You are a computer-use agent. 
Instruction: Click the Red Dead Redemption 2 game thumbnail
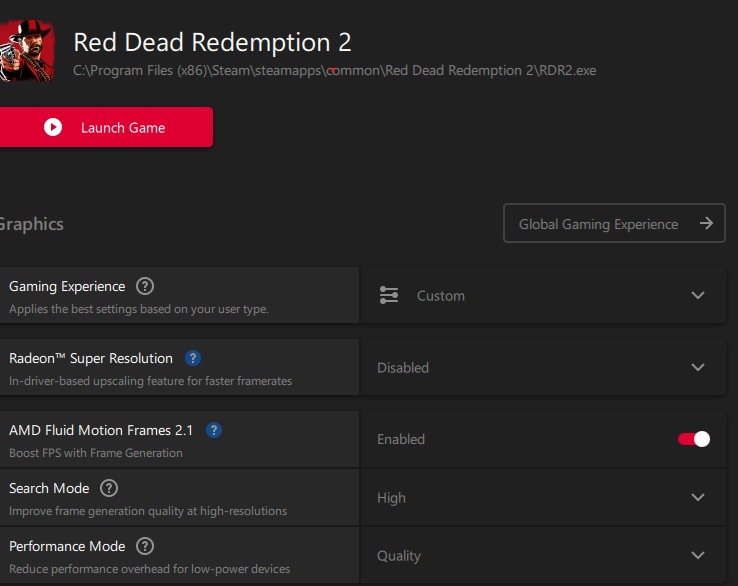tap(27, 51)
